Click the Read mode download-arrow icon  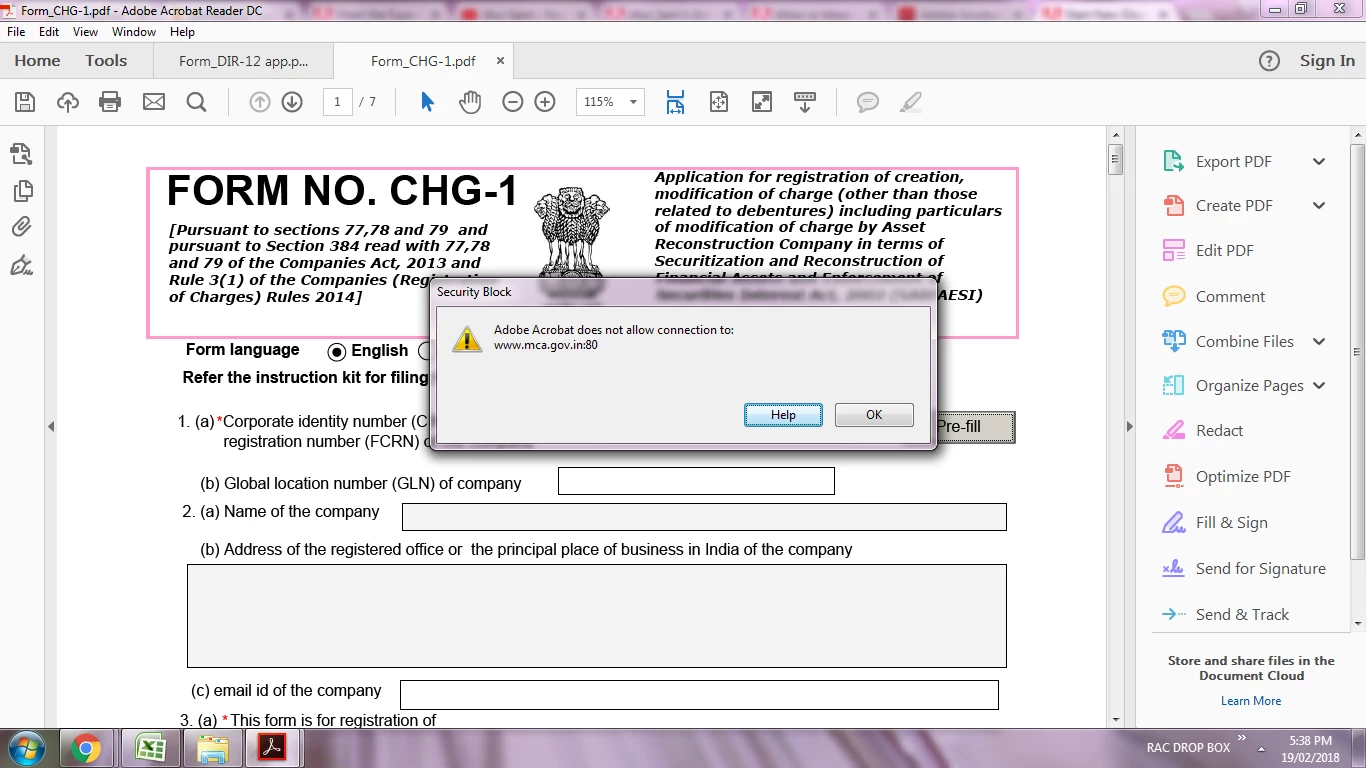click(805, 102)
